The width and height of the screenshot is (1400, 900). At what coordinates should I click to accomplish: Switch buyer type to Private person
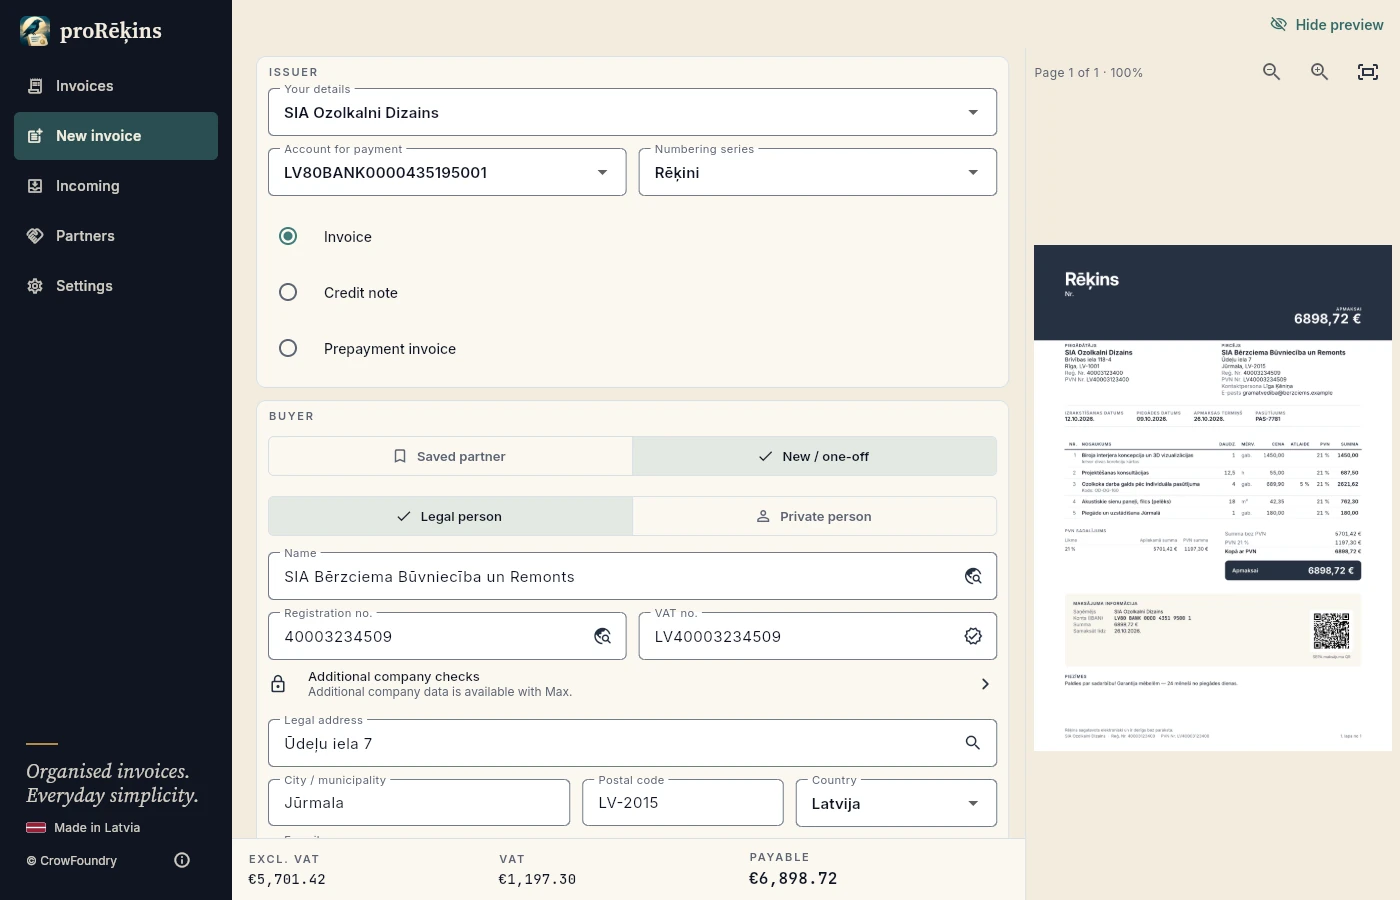pyautogui.click(x=815, y=516)
